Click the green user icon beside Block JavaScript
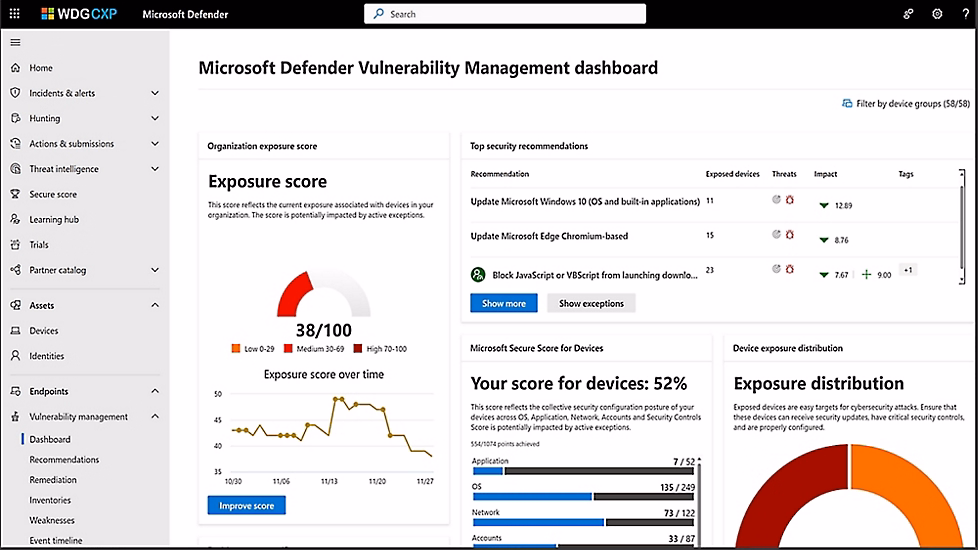The height and width of the screenshot is (550, 978). point(478,274)
